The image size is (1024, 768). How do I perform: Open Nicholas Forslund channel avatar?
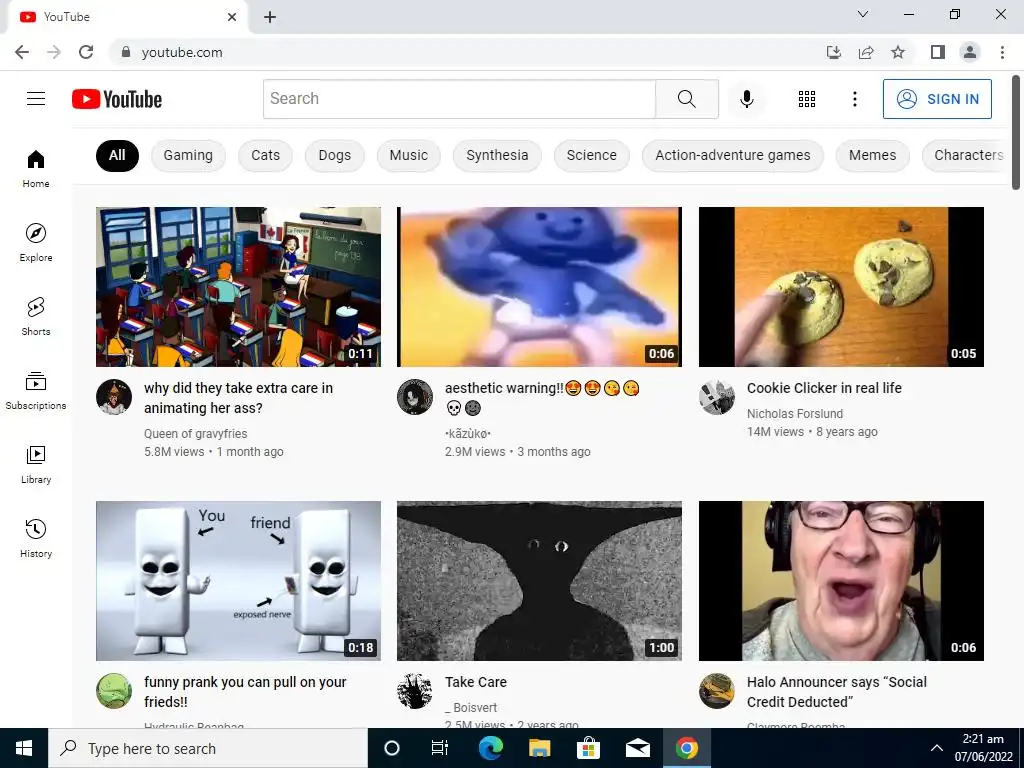pyautogui.click(x=716, y=397)
